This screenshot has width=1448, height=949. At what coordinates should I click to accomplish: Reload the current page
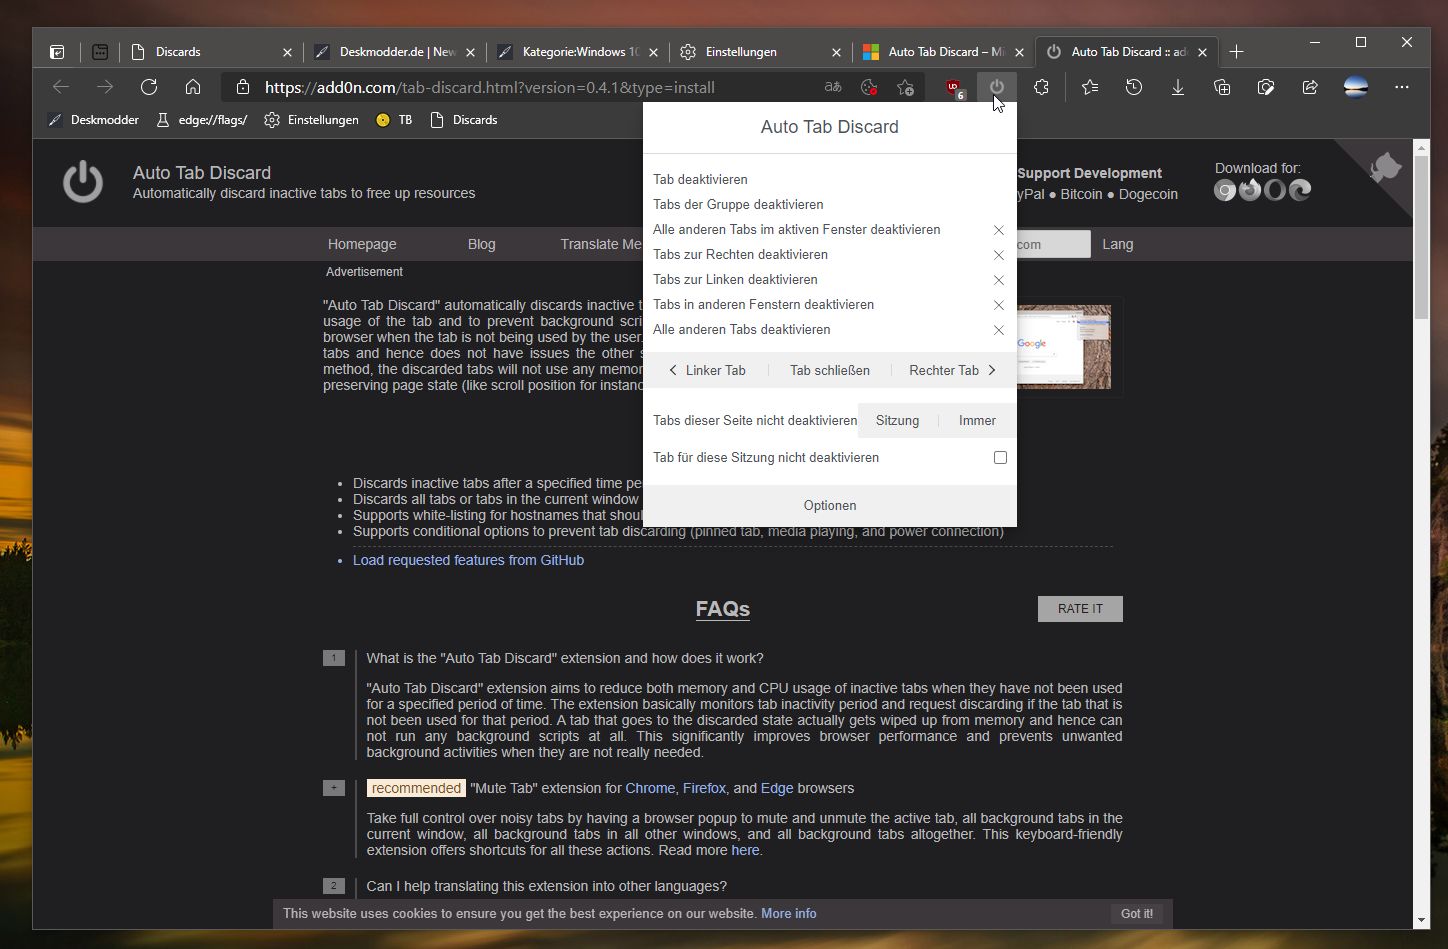tap(149, 87)
